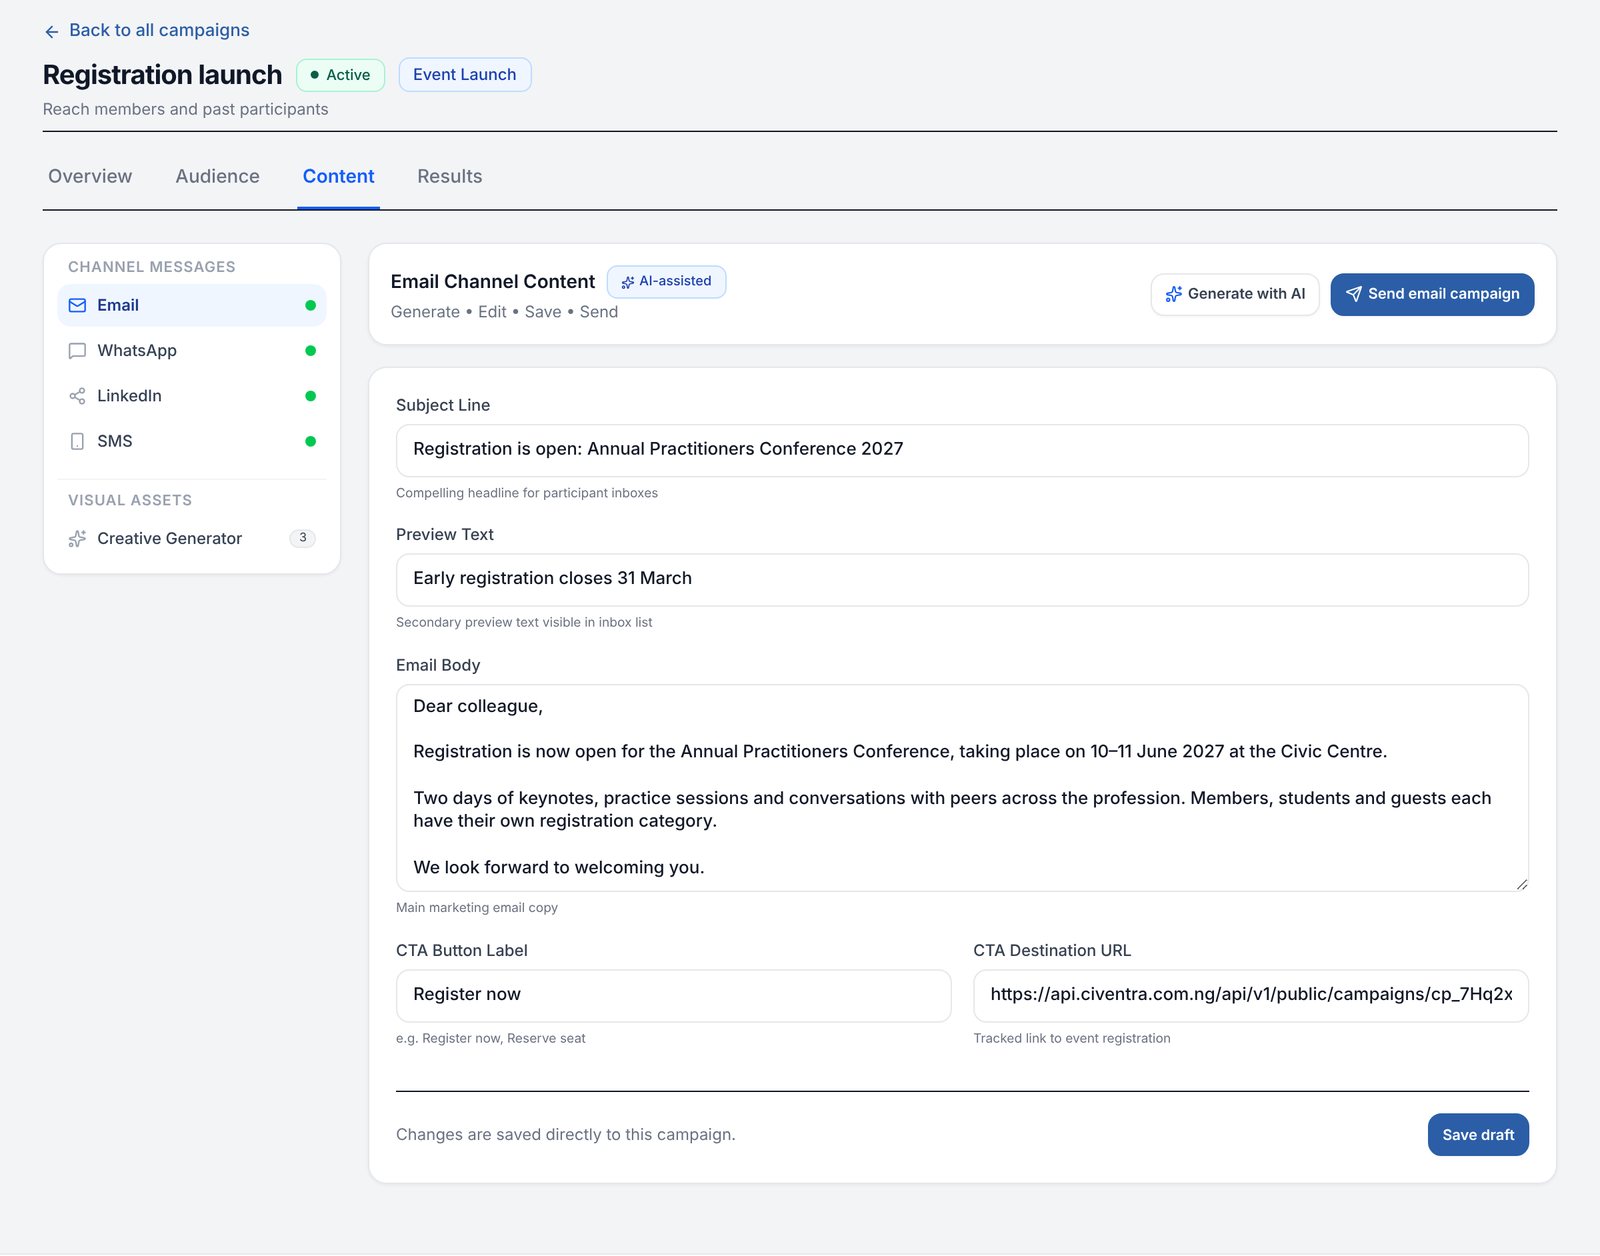This screenshot has height=1256, width=1600.
Task: Click the Email Body resize handle
Action: pyautogui.click(x=1521, y=884)
